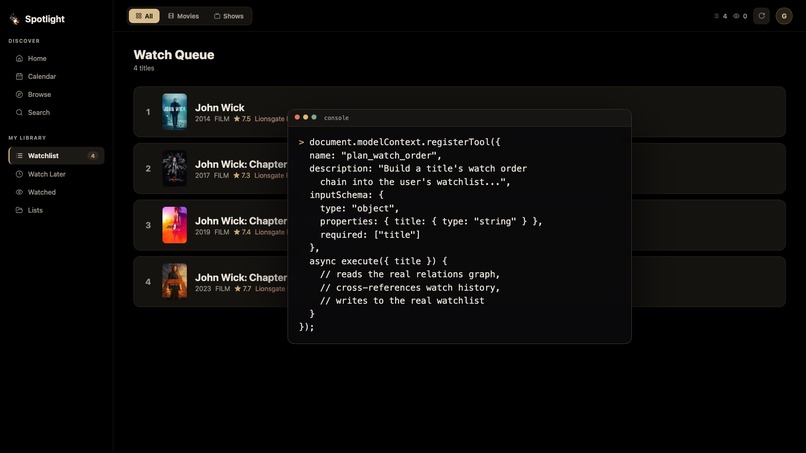This screenshot has width=806, height=453.
Task: Click the queue count icon showing 4
Action: pos(720,16)
